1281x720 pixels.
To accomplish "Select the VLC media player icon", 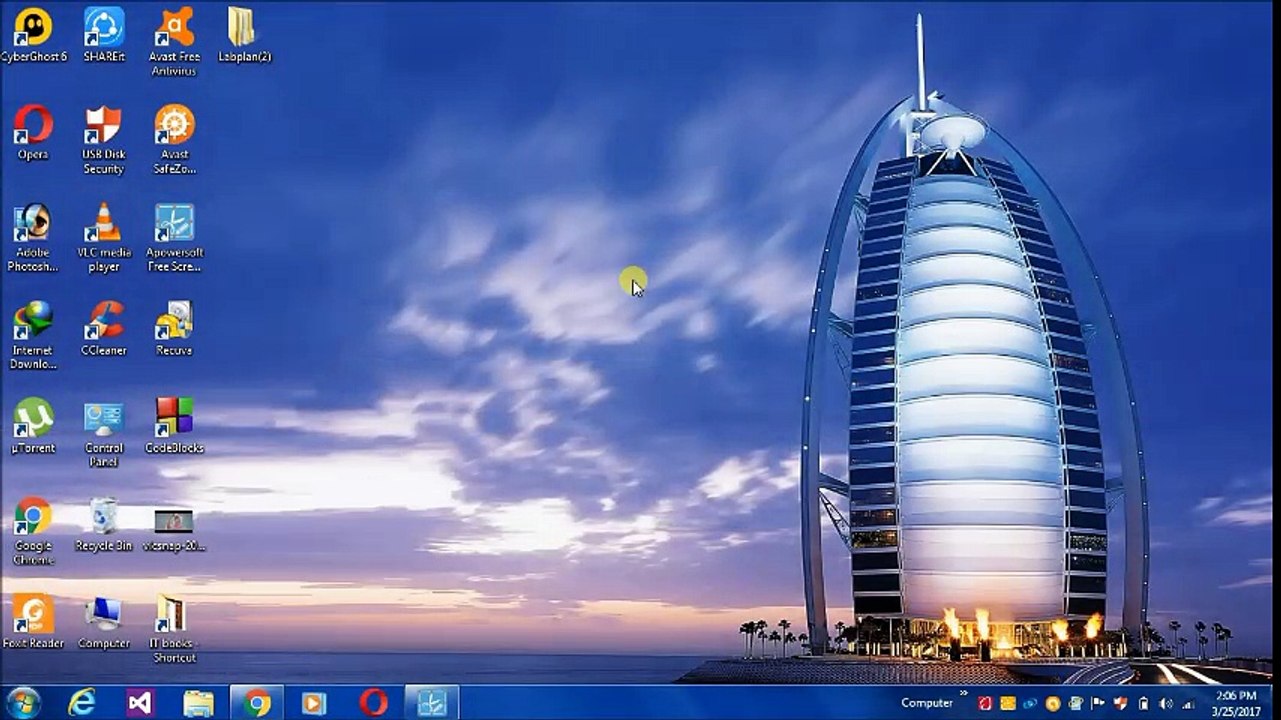I will [104, 238].
